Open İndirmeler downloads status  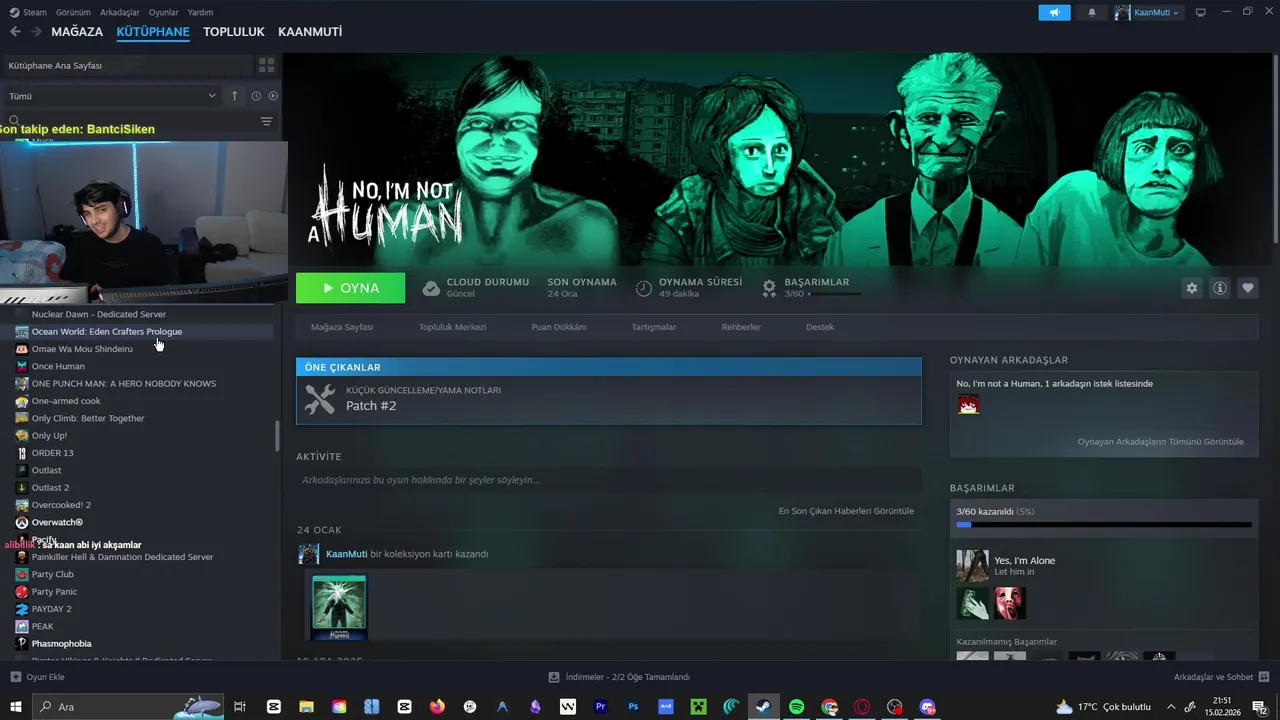coord(620,677)
